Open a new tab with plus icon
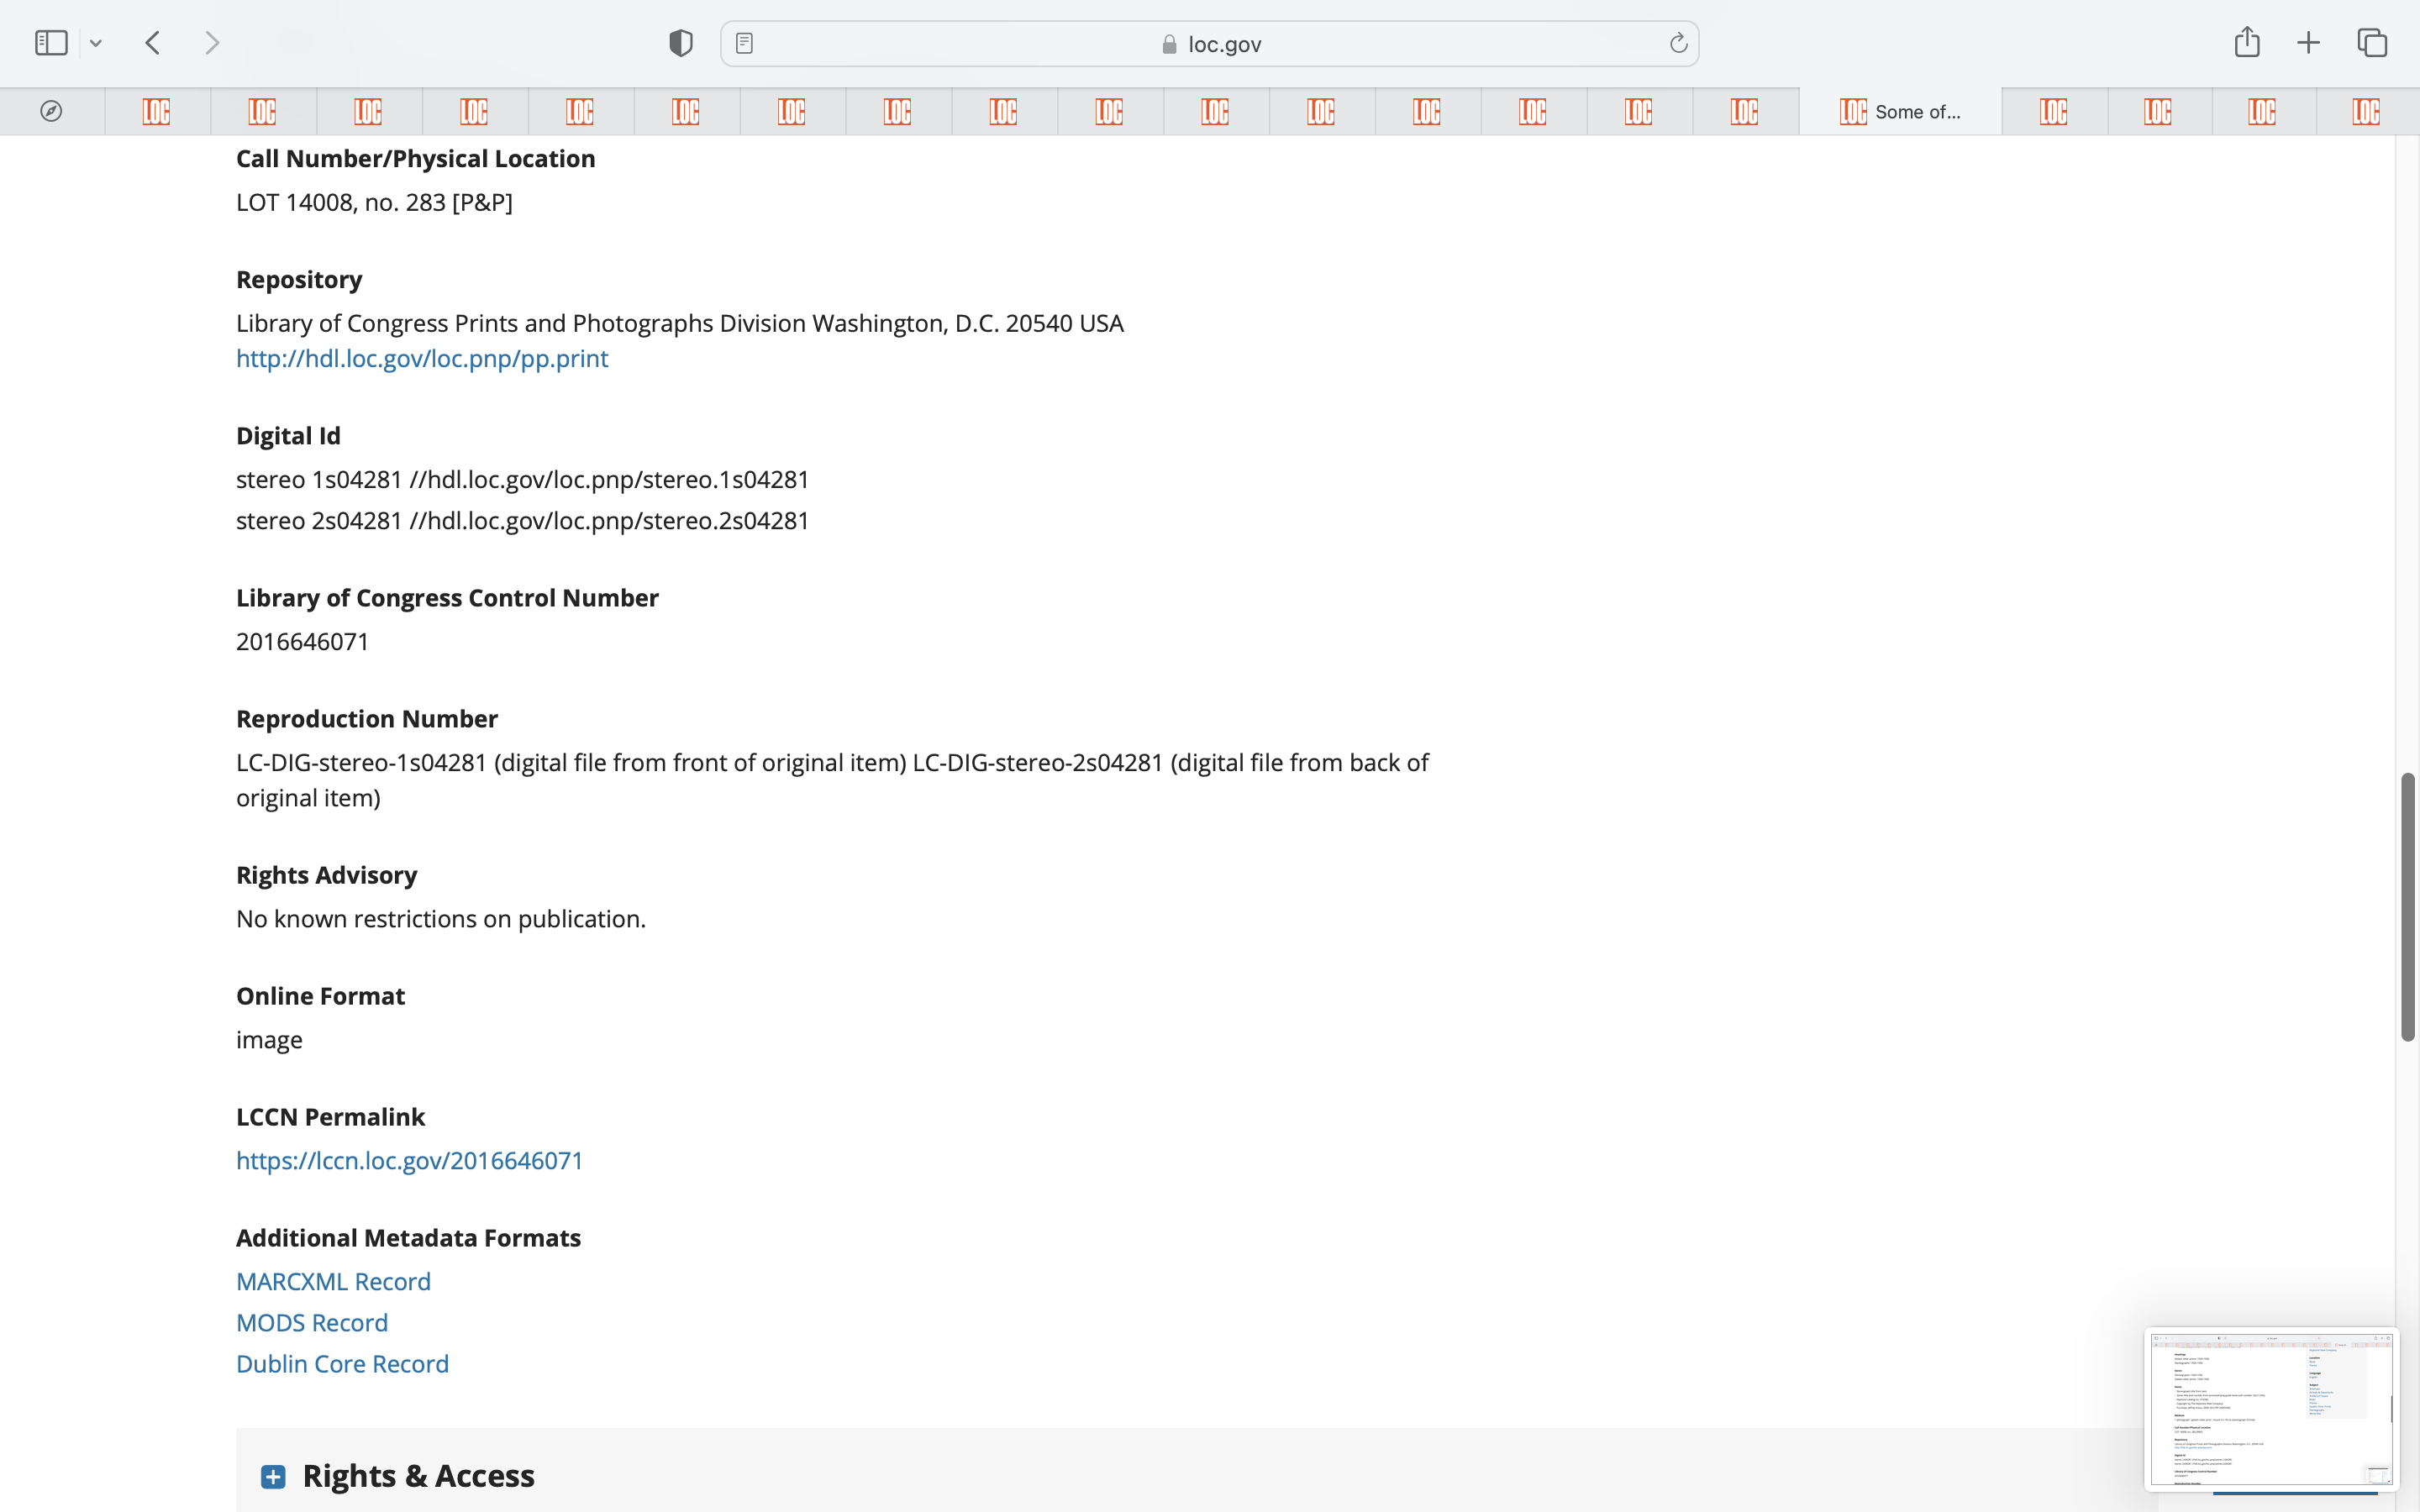The width and height of the screenshot is (2420, 1512). tap(2308, 43)
